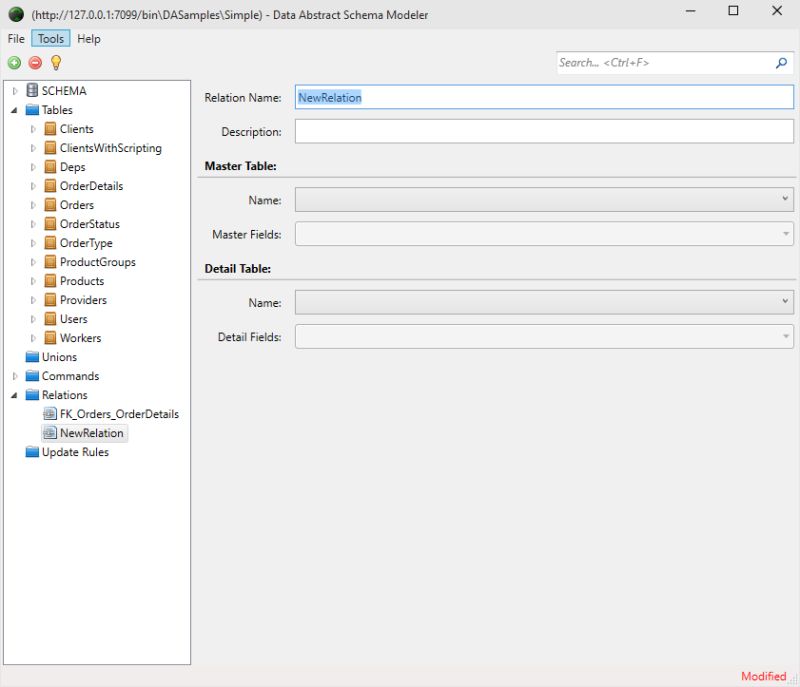The width and height of the screenshot is (800, 687).
Task: Click the green add item toolbar icon
Action: click(x=14, y=63)
